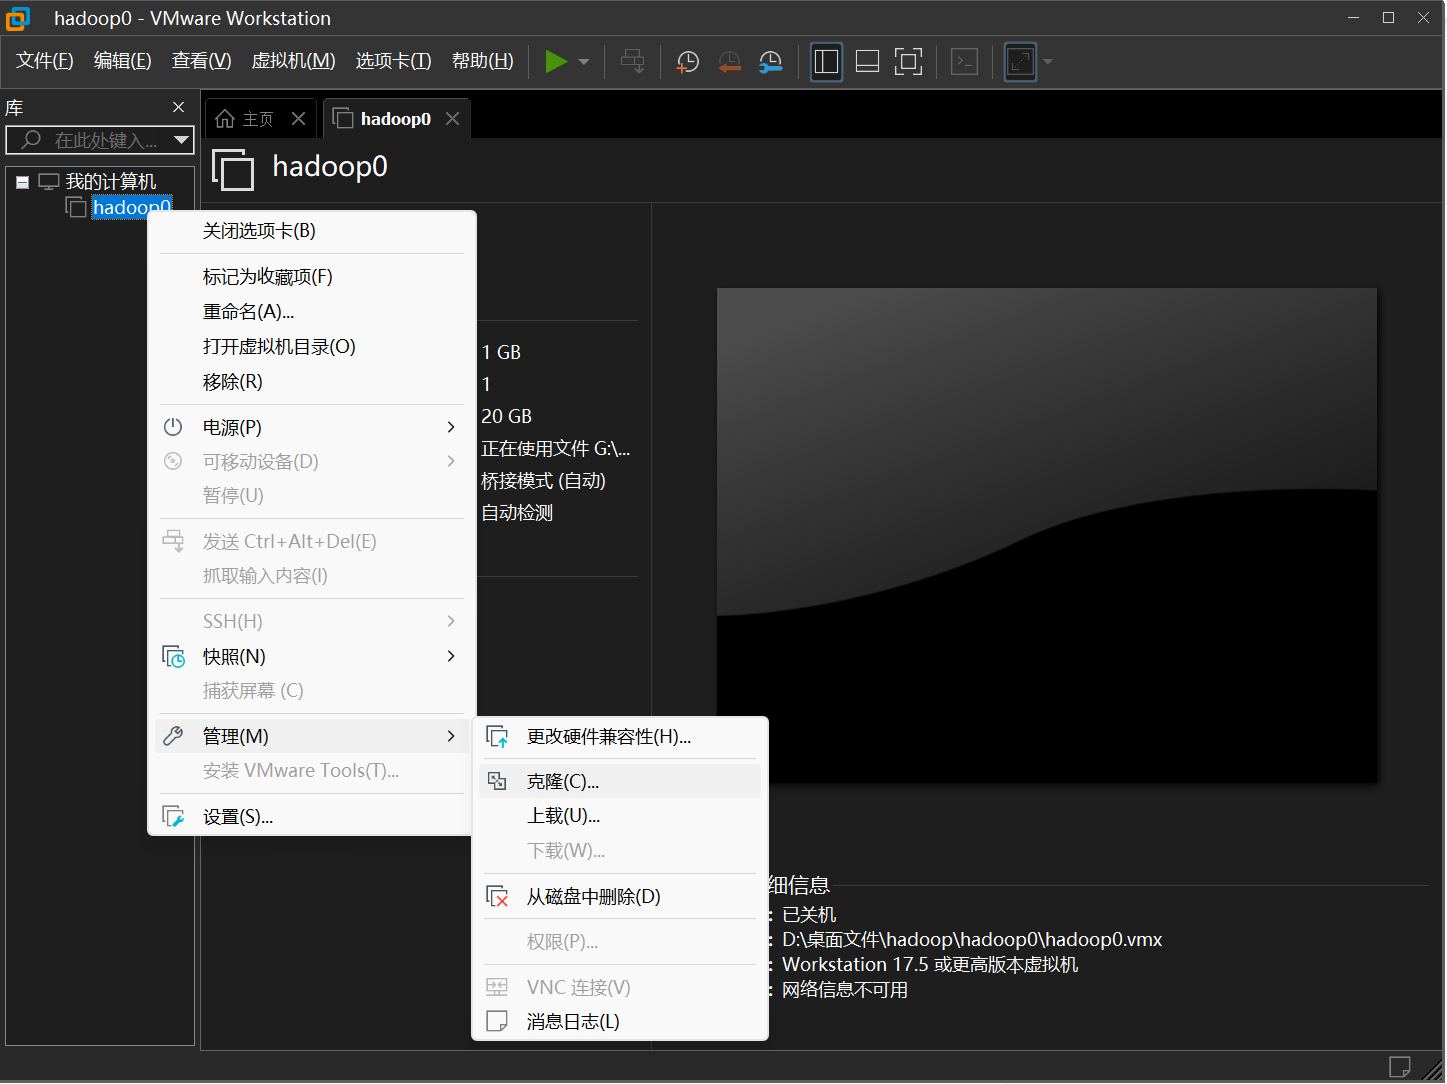Image resolution: width=1447 pixels, height=1084 pixels.
Task: Click the clone icon beside 克隆(C)
Action: tap(497, 782)
